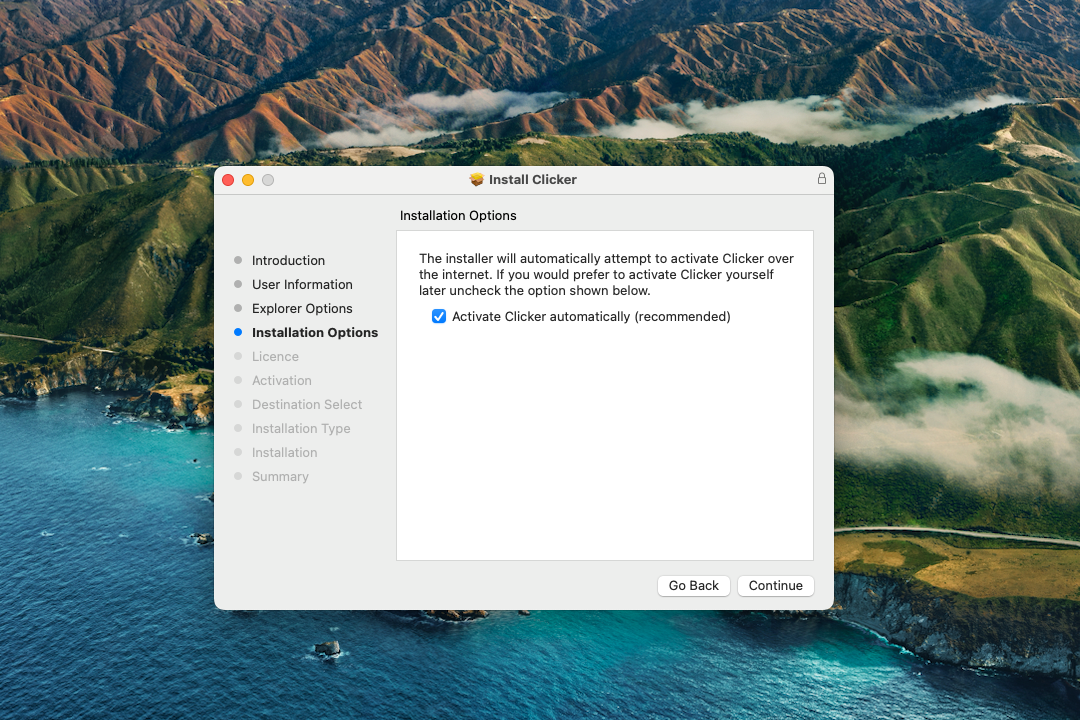
Task: Select the Explorer Options step
Action: tap(302, 308)
